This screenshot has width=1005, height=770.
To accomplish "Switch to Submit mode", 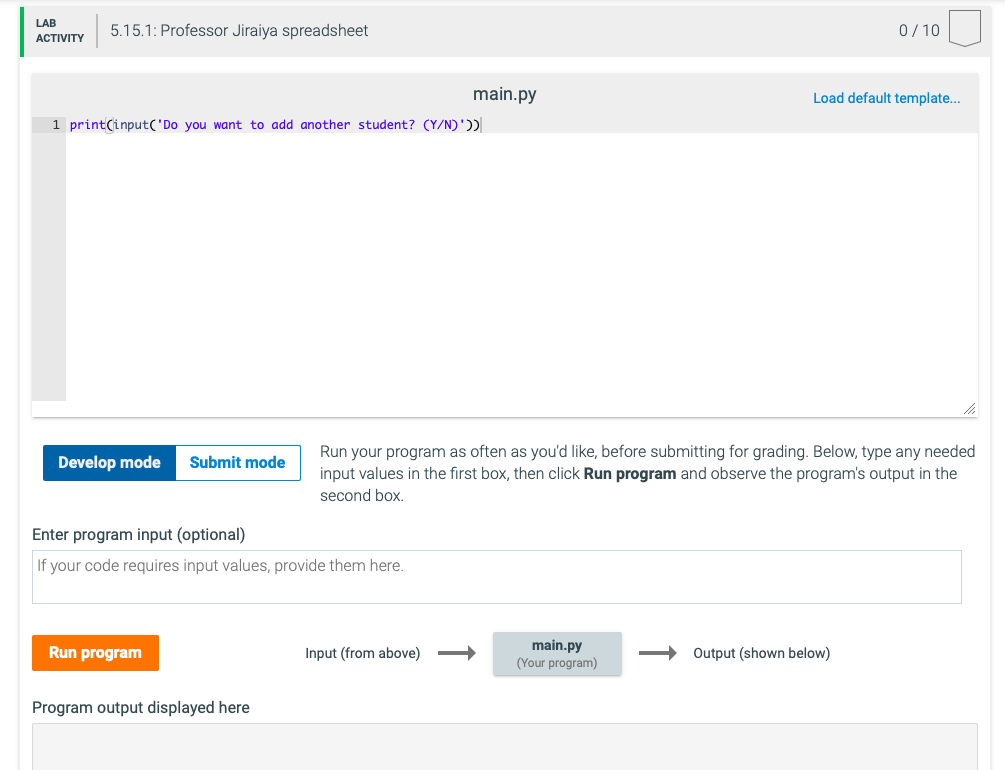I will [238, 462].
